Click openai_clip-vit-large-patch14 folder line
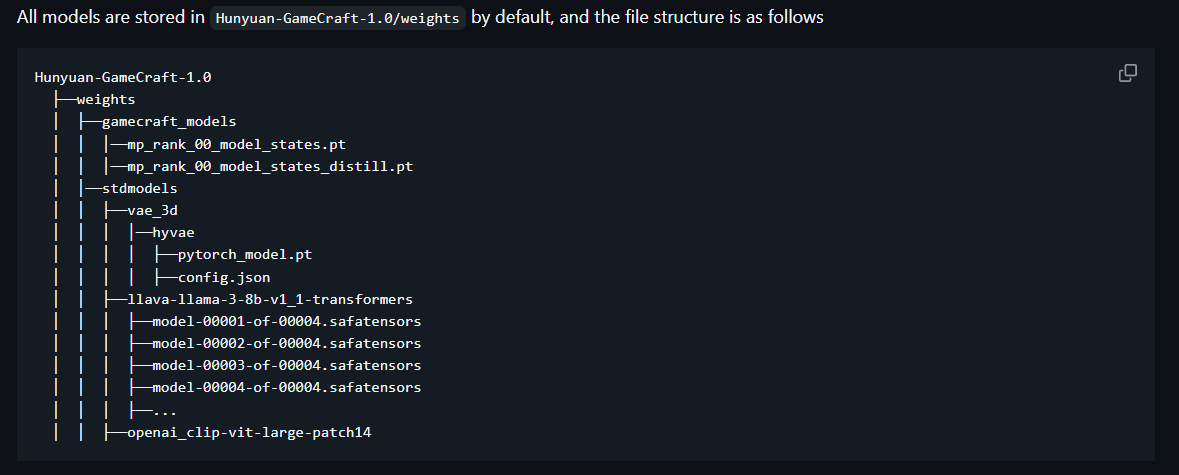1179x475 pixels. 249,432
